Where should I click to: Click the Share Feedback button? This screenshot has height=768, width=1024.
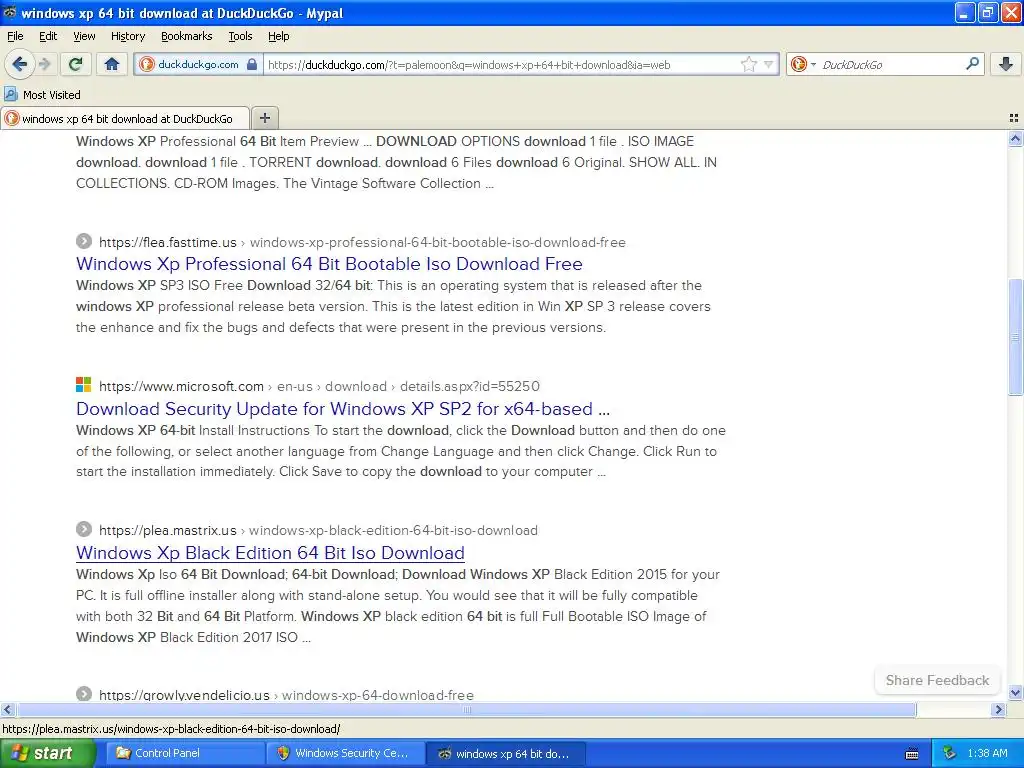pos(937,680)
